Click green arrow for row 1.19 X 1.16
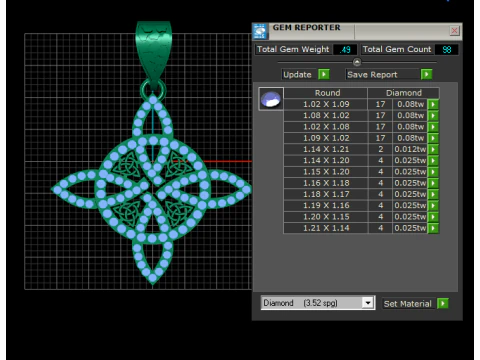 click(433, 206)
